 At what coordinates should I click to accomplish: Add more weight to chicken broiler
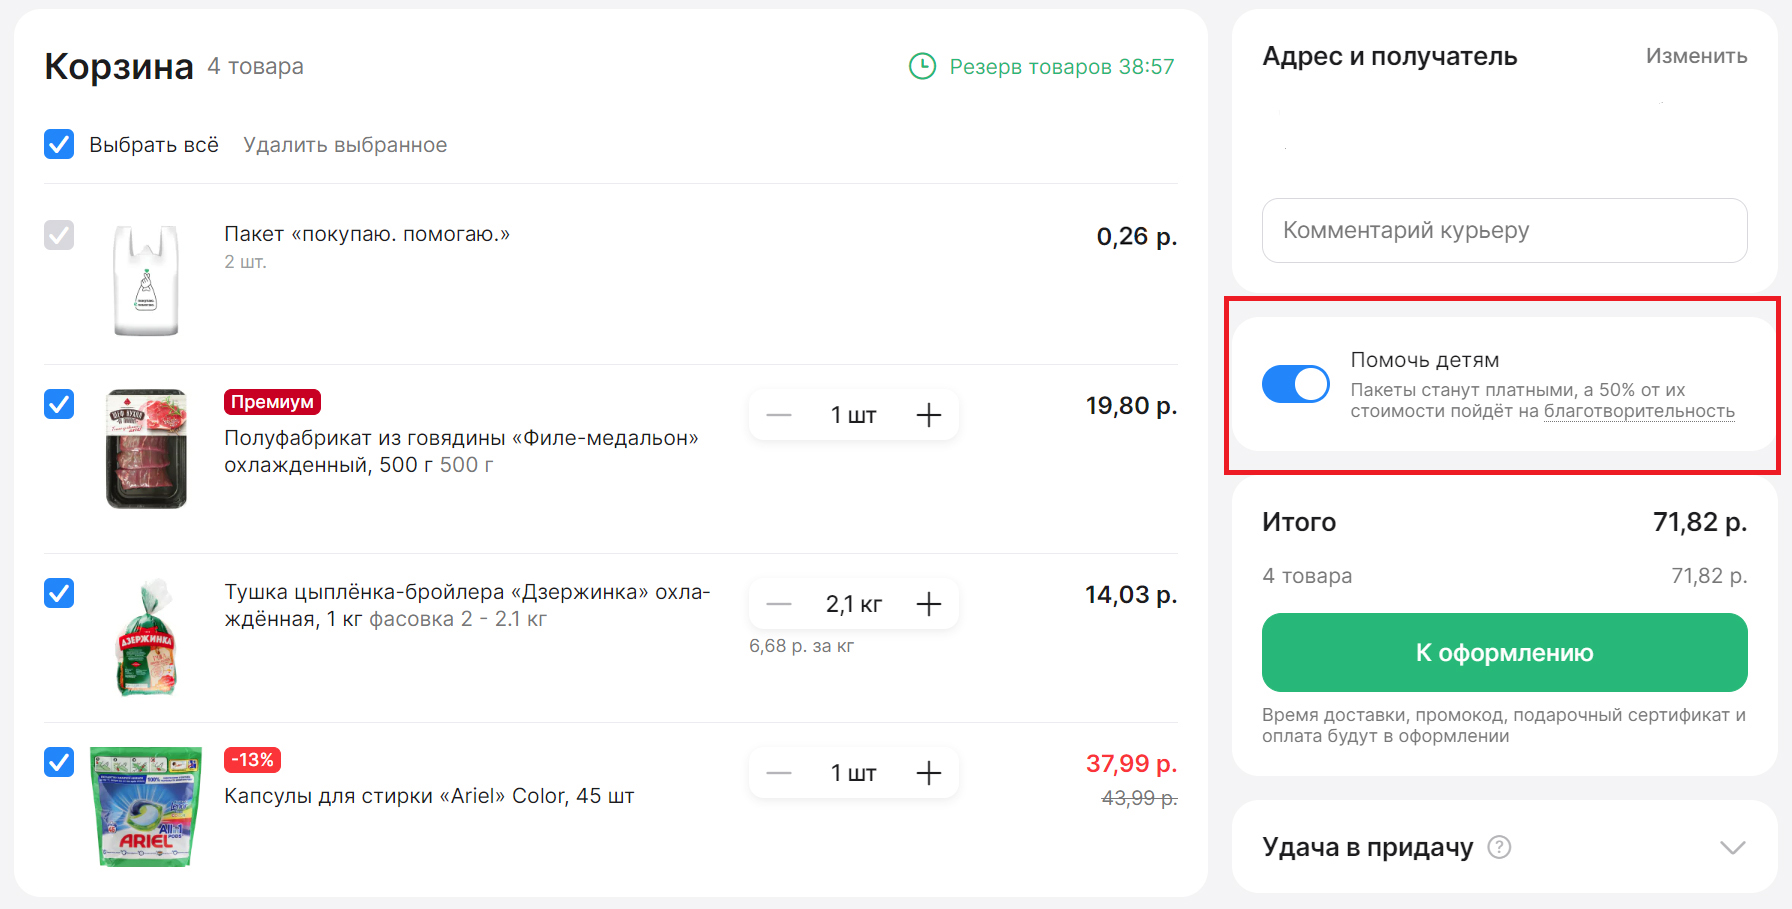click(x=928, y=604)
